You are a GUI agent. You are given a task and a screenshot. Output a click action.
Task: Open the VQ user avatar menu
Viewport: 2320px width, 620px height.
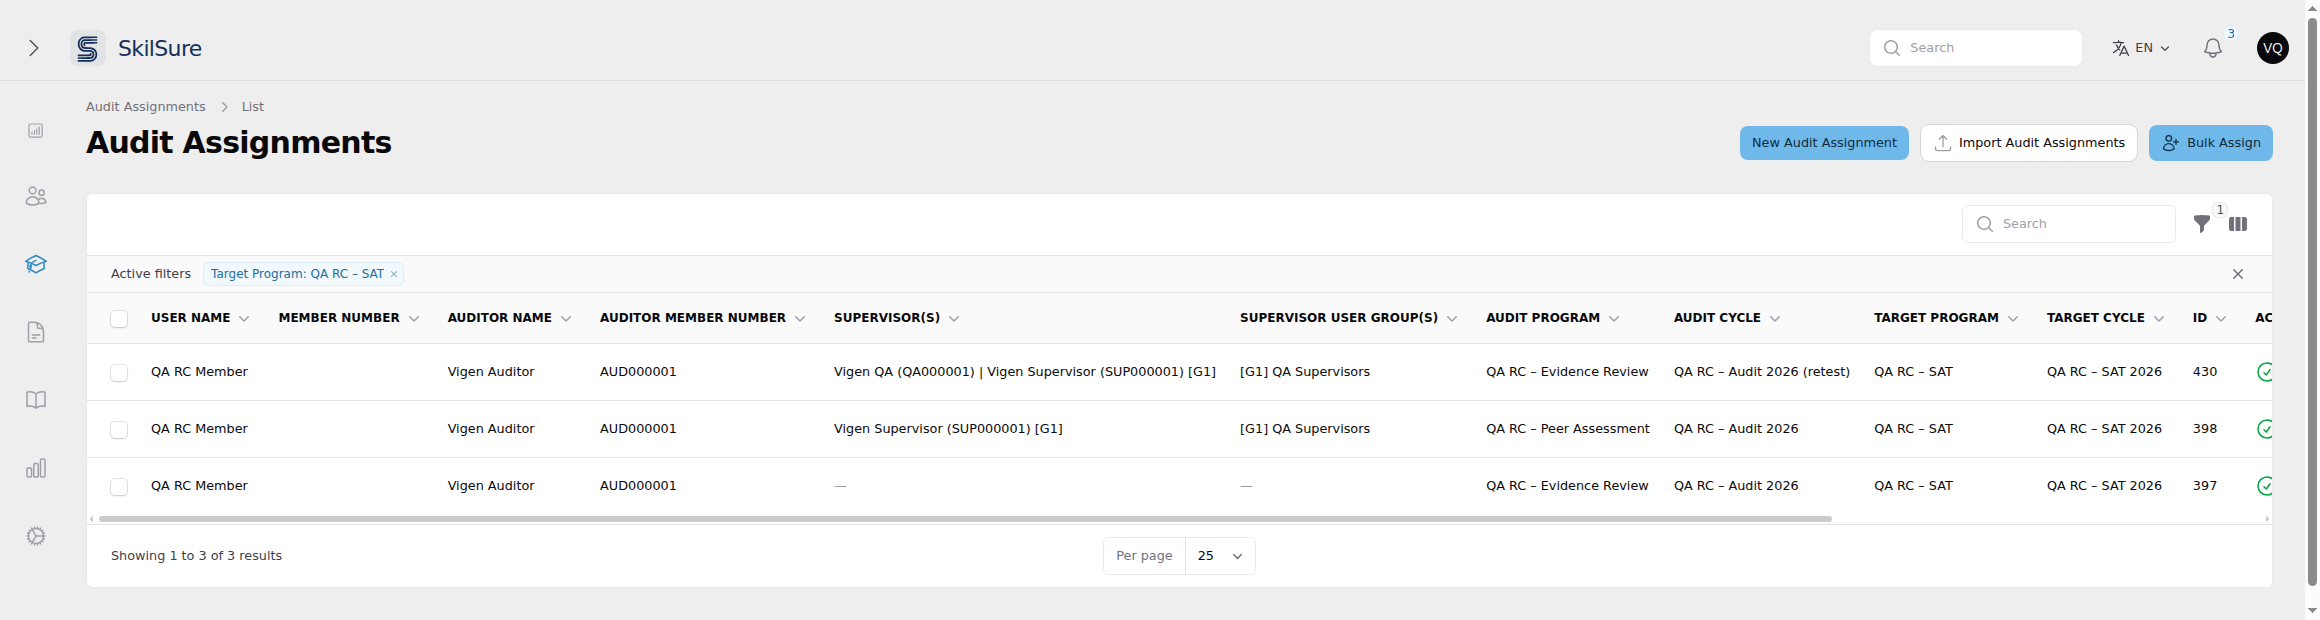(2273, 48)
